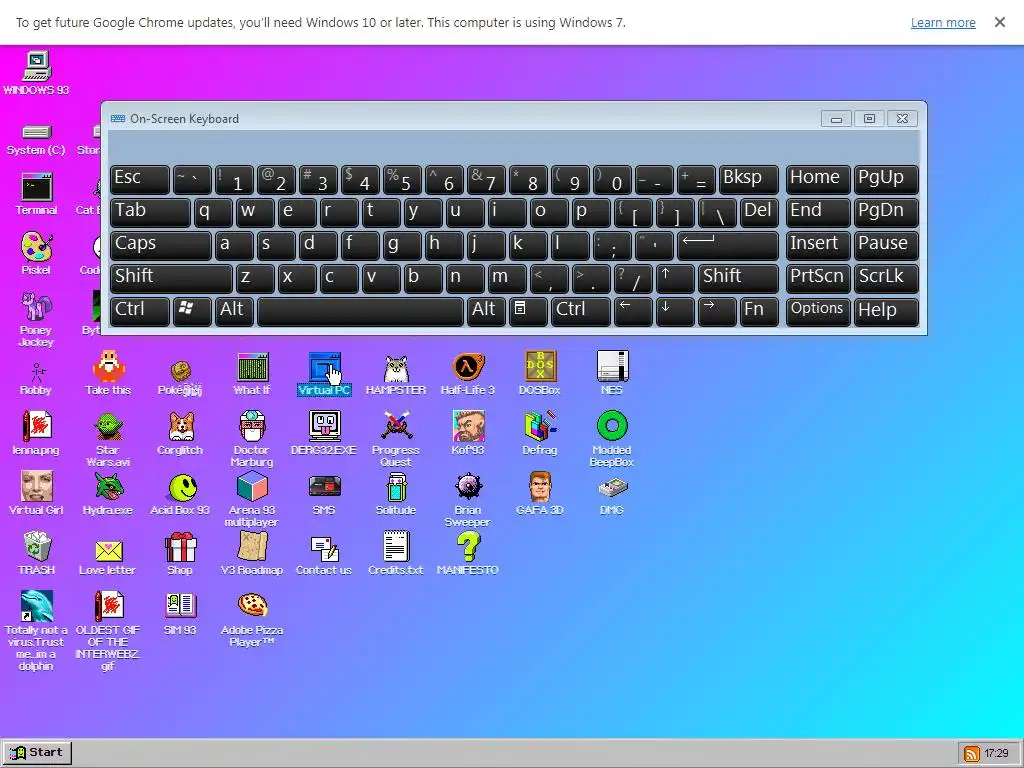The height and width of the screenshot is (768, 1024).
Task: Open the Start menu button
Action: (x=37, y=752)
